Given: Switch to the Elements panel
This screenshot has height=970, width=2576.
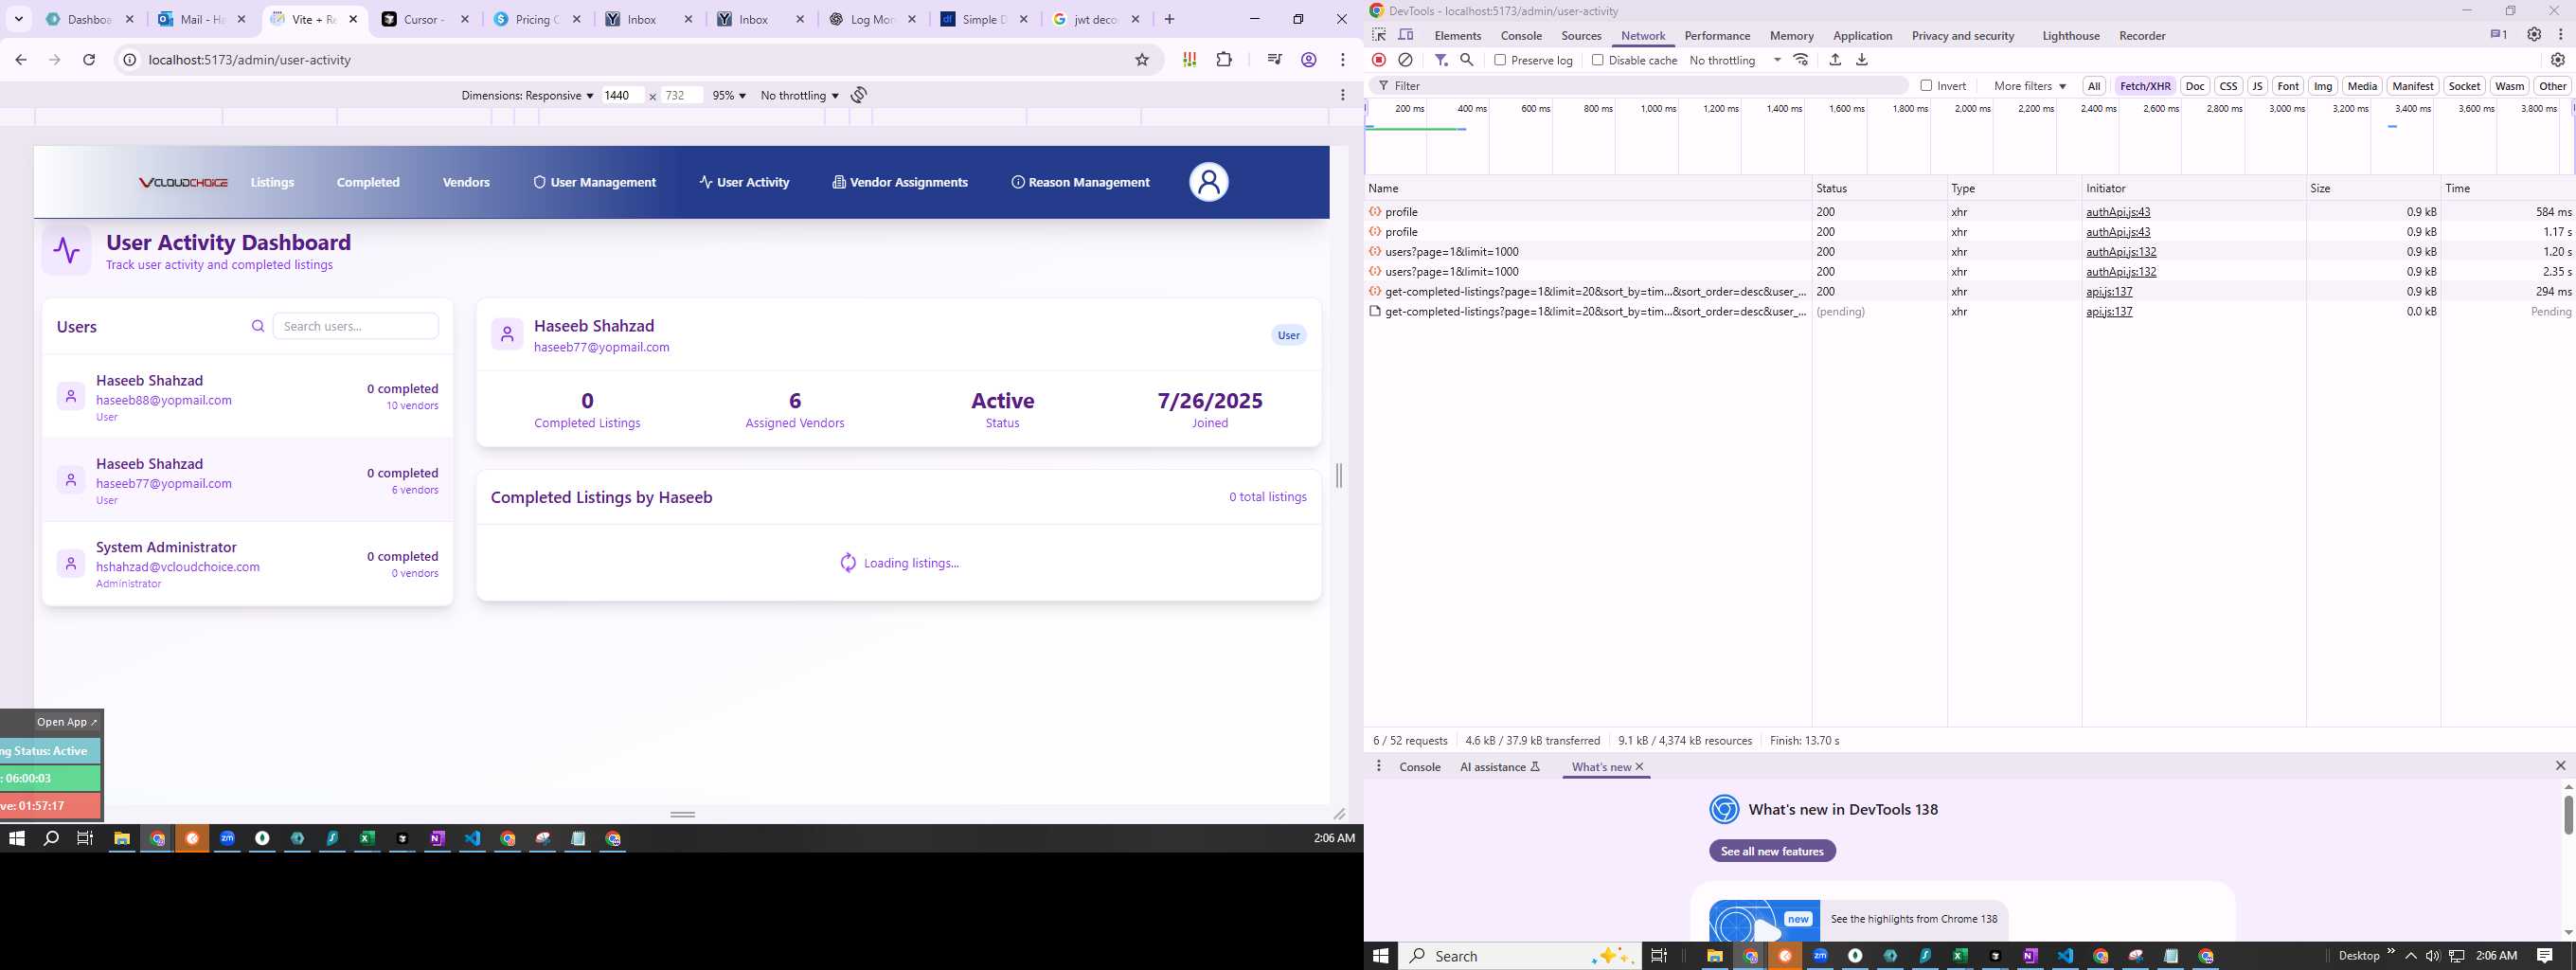Looking at the screenshot, I should 1457,35.
